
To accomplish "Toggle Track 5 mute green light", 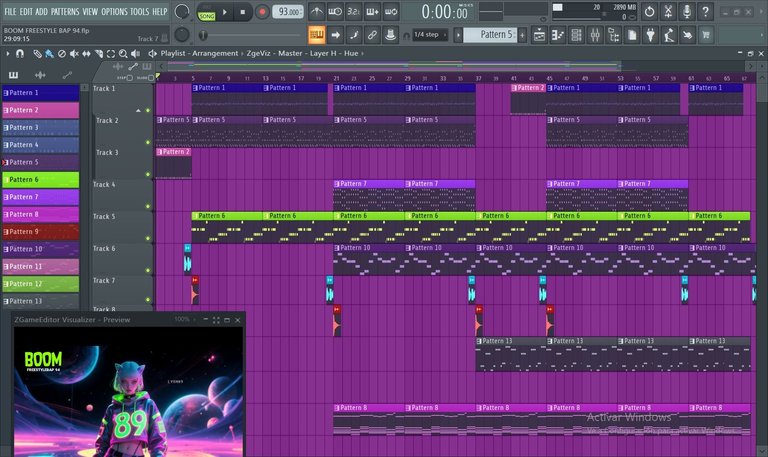I will pyautogui.click(x=148, y=239).
